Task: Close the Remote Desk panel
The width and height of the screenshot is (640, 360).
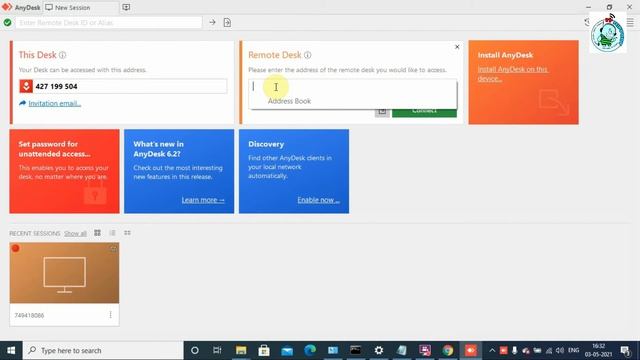Action: pos(457,47)
